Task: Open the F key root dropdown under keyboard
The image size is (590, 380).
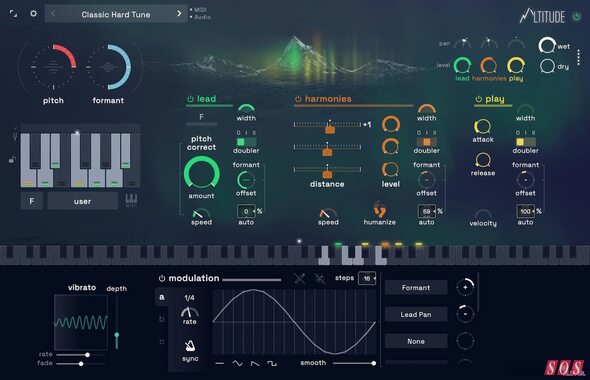Action: tap(32, 201)
